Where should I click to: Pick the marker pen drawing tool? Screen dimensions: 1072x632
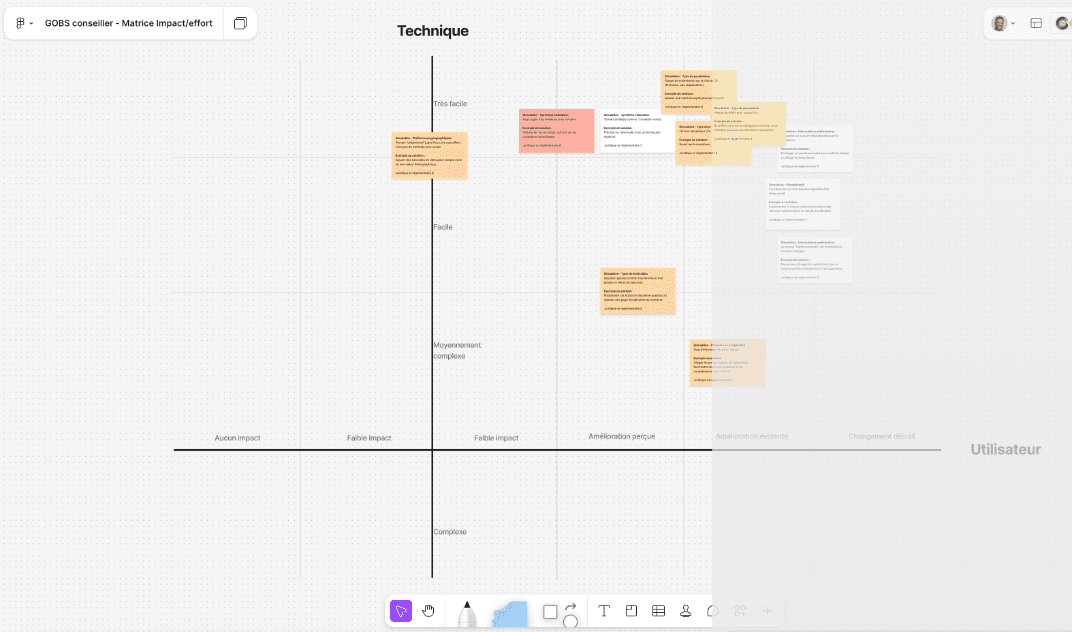[x=466, y=613]
